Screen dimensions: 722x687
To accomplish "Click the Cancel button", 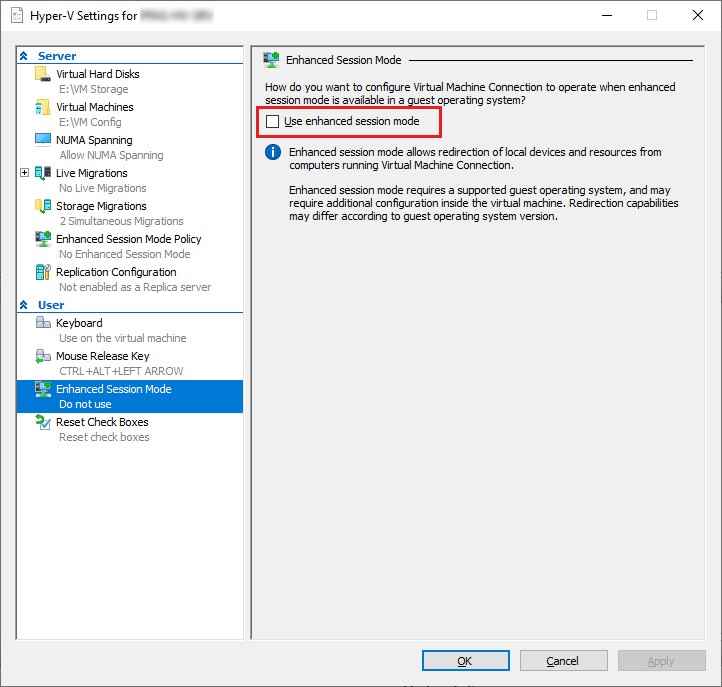I will (x=564, y=661).
